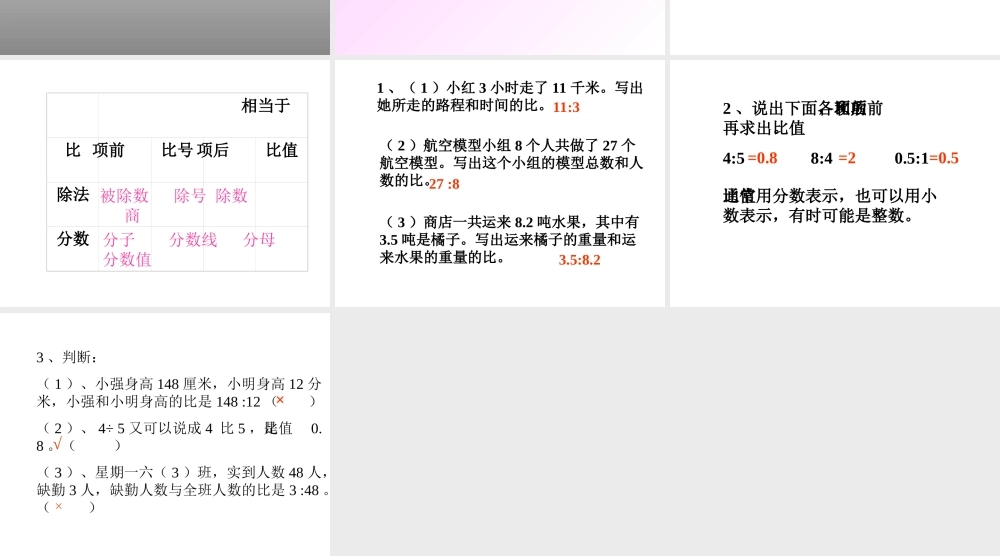Click the pink 分母 text
The width and height of the screenshot is (1000, 556).
[x=259, y=240]
